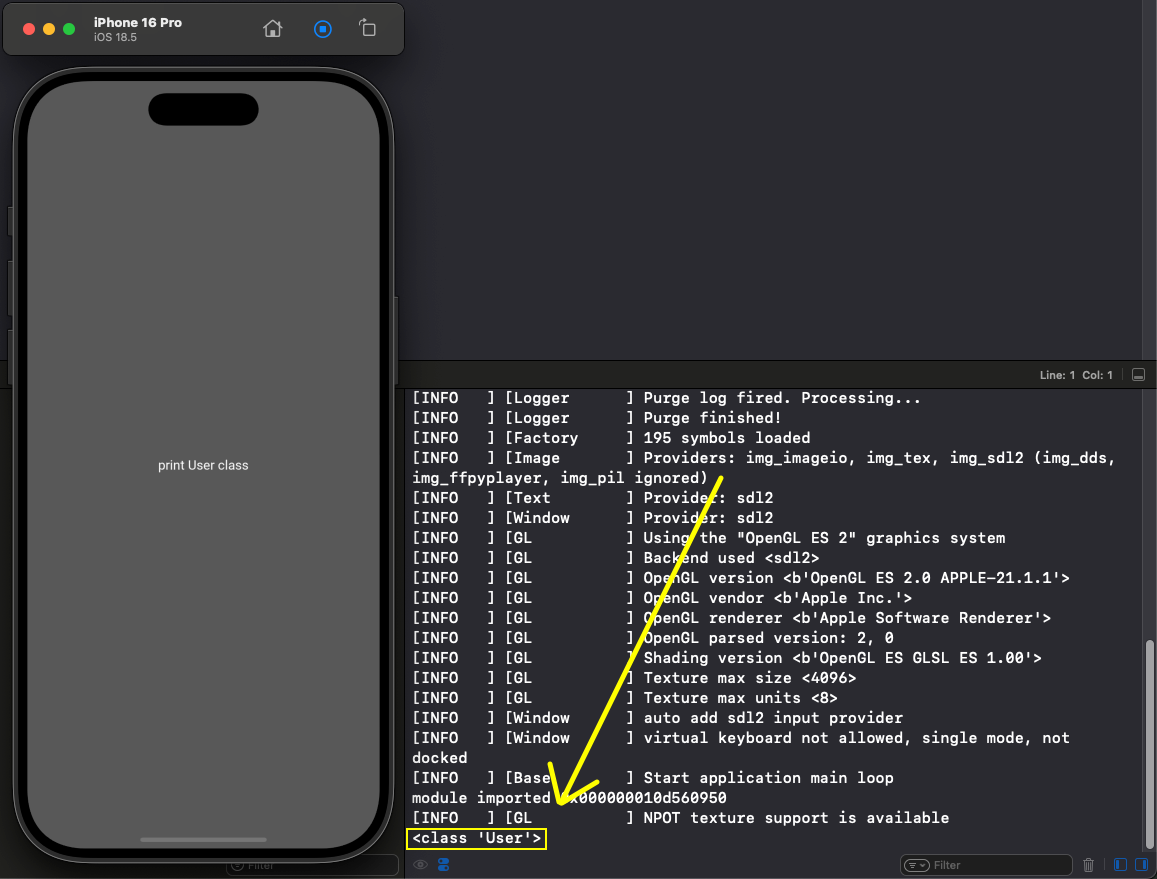Rotate the device with the Simulator toolbar icon
Image resolution: width=1157 pixels, height=879 pixels.
[x=367, y=28]
